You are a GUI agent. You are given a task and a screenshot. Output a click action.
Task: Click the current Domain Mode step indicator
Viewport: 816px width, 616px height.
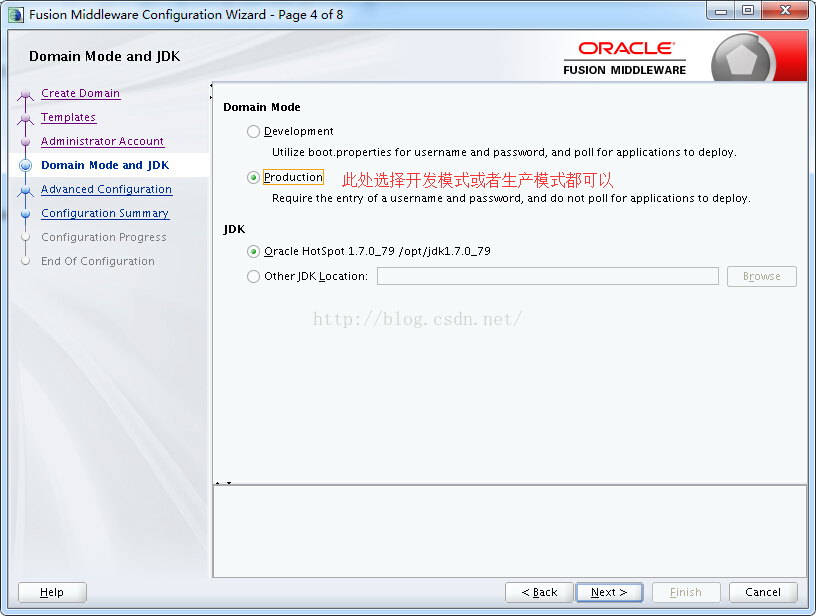tap(26, 165)
